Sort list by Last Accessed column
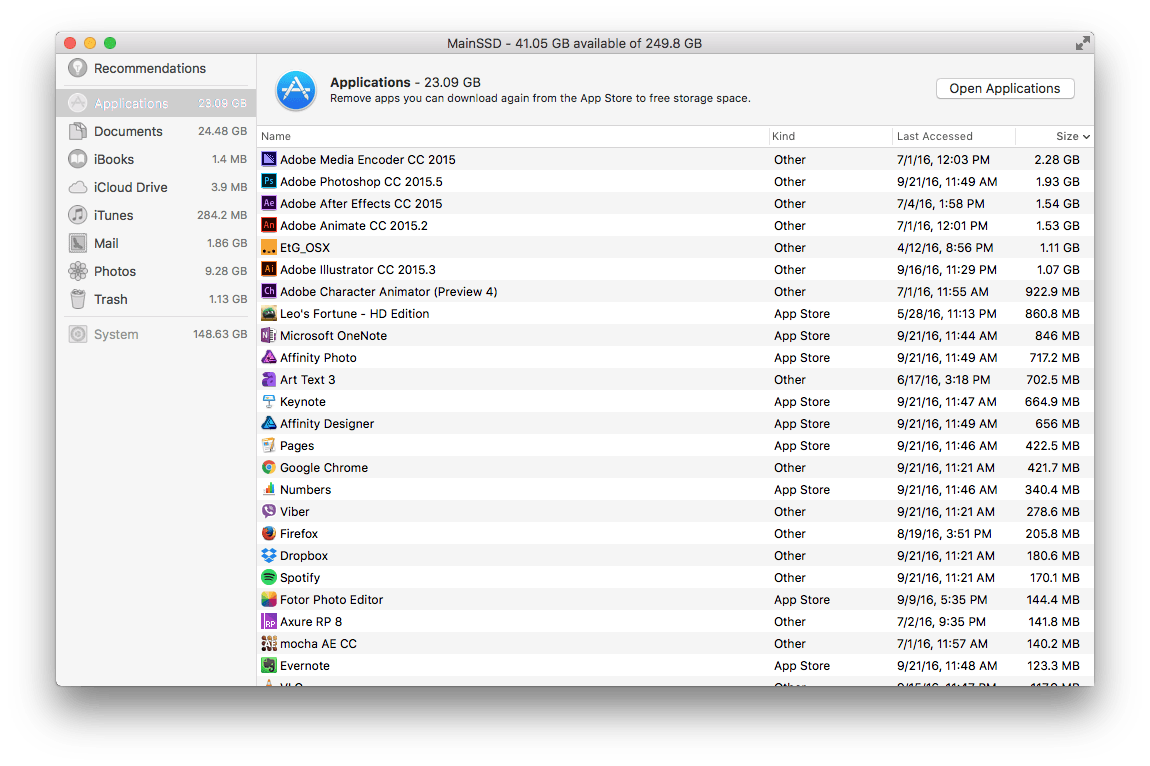 pos(934,137)
